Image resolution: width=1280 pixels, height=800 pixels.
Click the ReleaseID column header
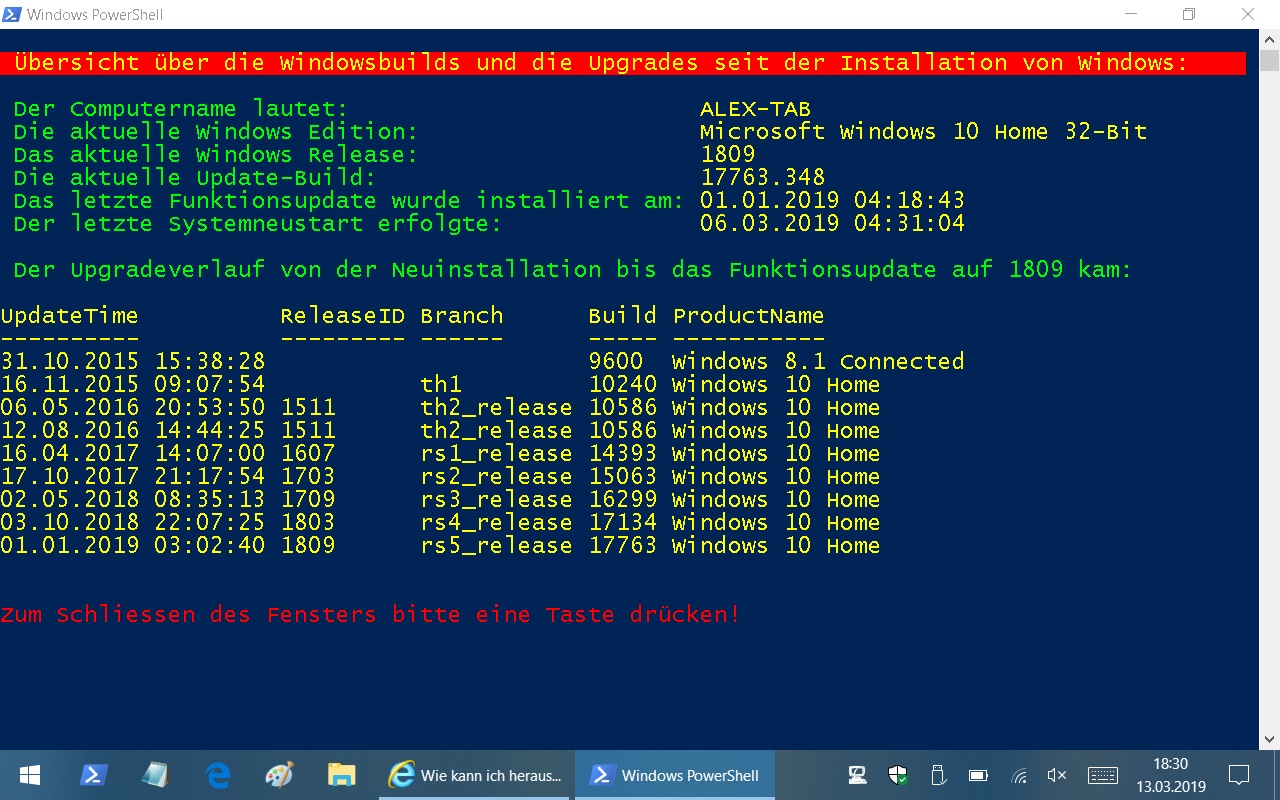click(342, 316)
